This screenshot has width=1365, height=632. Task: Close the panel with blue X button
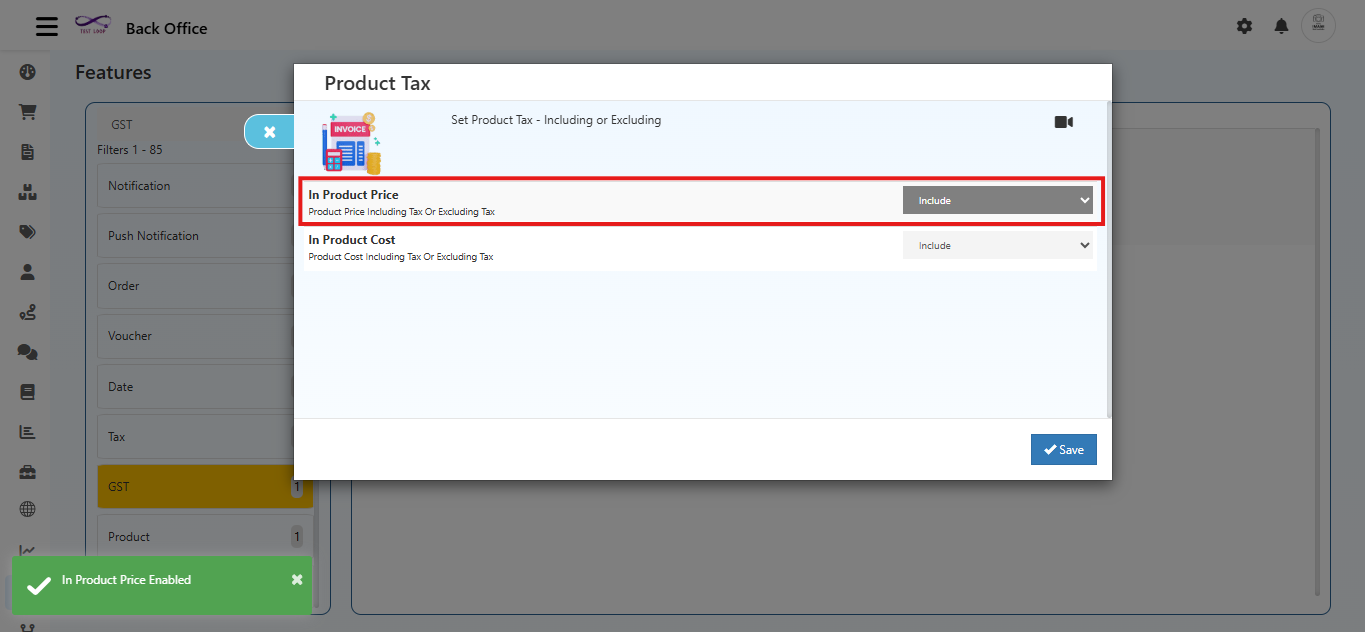269,132
